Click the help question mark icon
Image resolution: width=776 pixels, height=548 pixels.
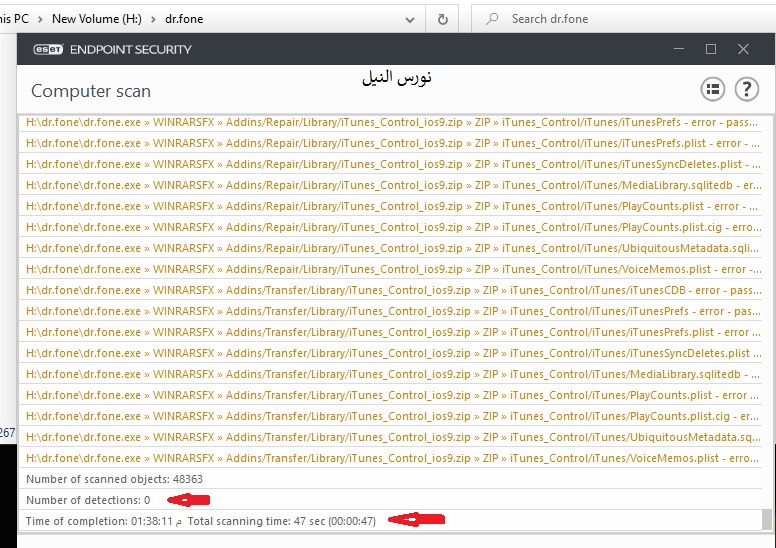click(x=746, y=90)
